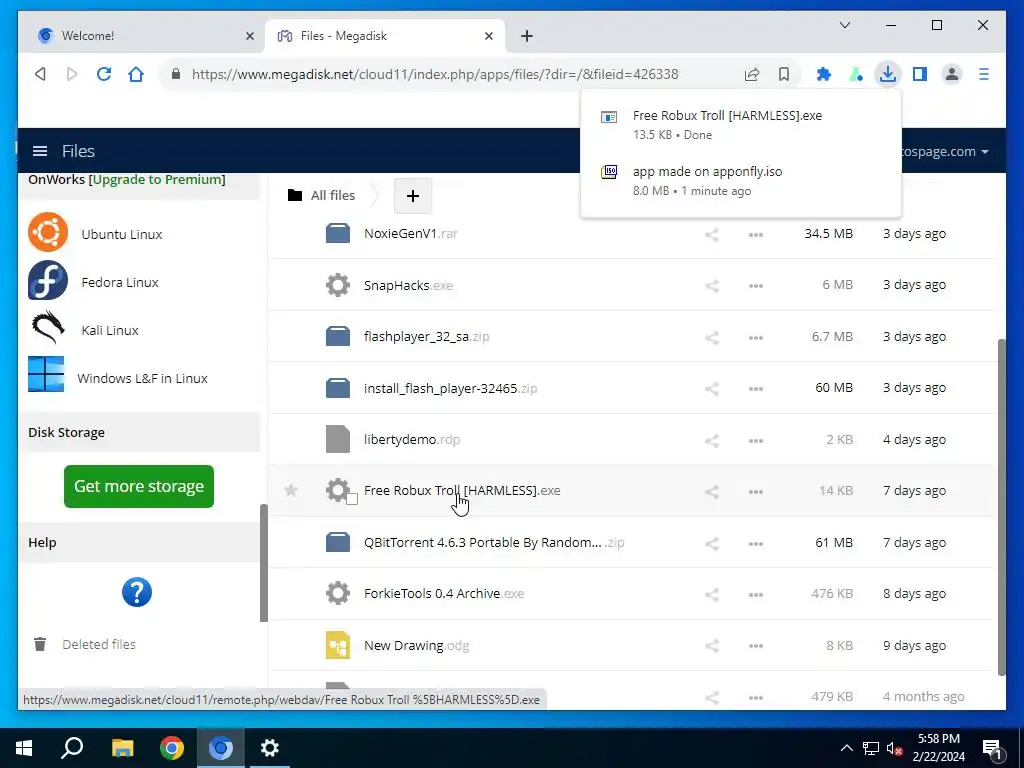This screenshot has width=1024, height=768.
Task: Click the share page icon in address bar
Action: 752,74
